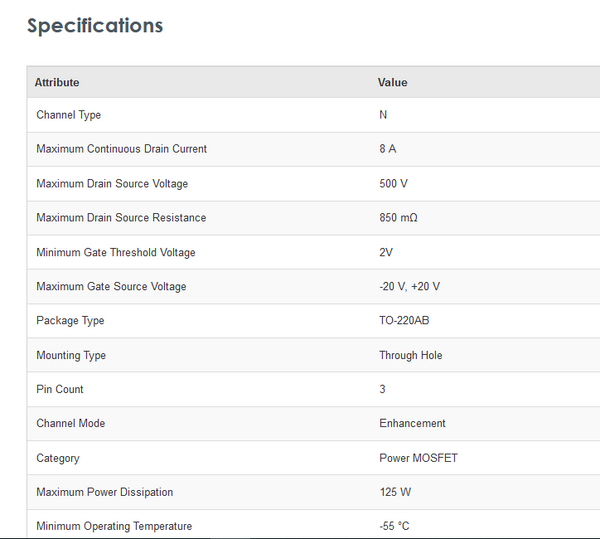
Task: Select the Maximum Drain Source Voltage label
Action: point(112,184)
